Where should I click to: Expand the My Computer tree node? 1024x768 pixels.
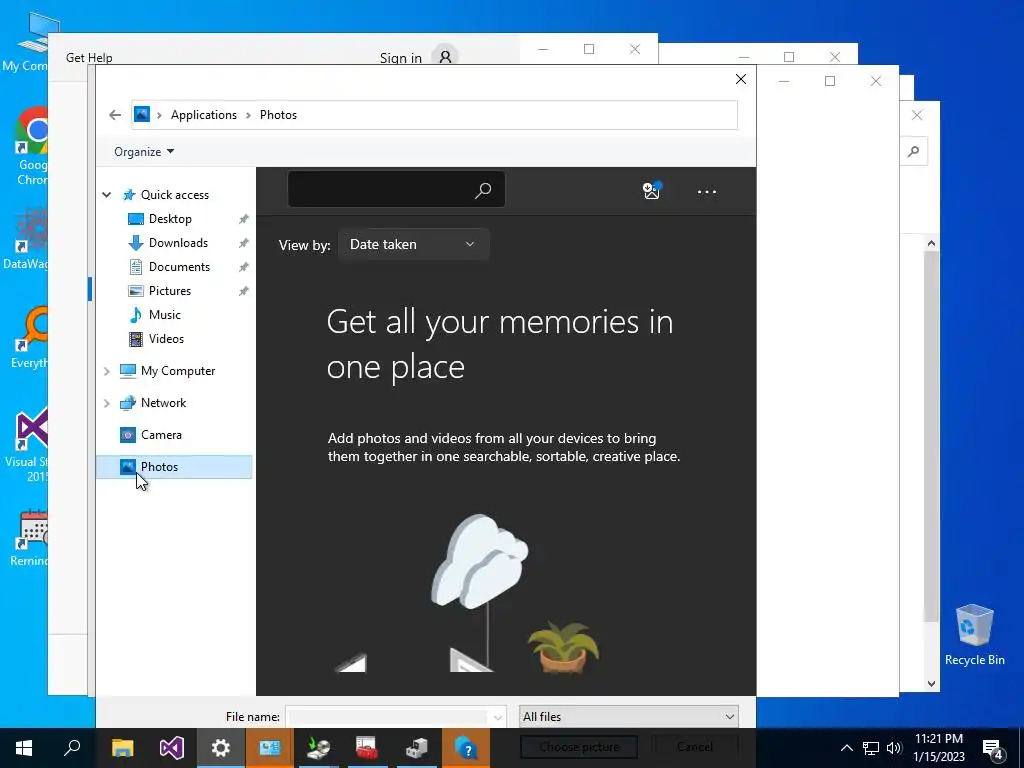pos(106,371)
